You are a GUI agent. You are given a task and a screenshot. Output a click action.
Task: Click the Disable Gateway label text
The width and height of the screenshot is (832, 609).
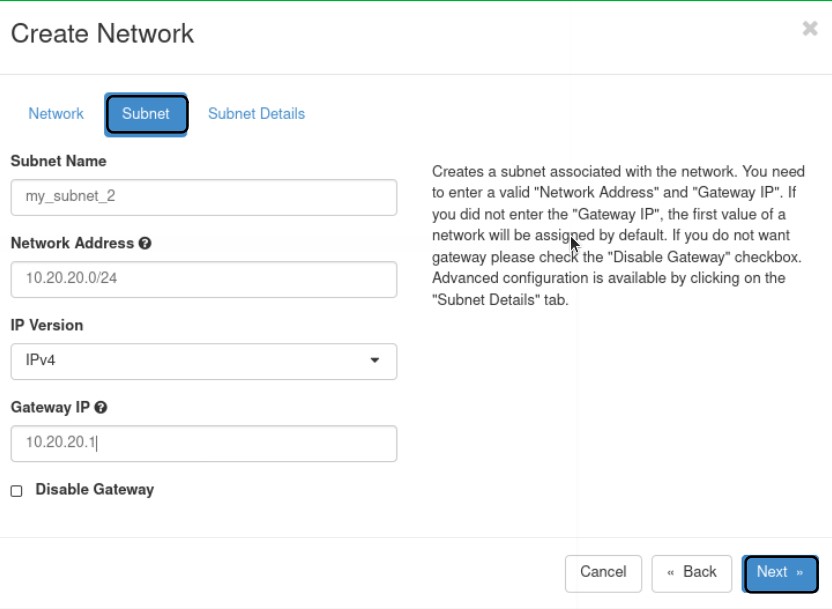(94, 490)
